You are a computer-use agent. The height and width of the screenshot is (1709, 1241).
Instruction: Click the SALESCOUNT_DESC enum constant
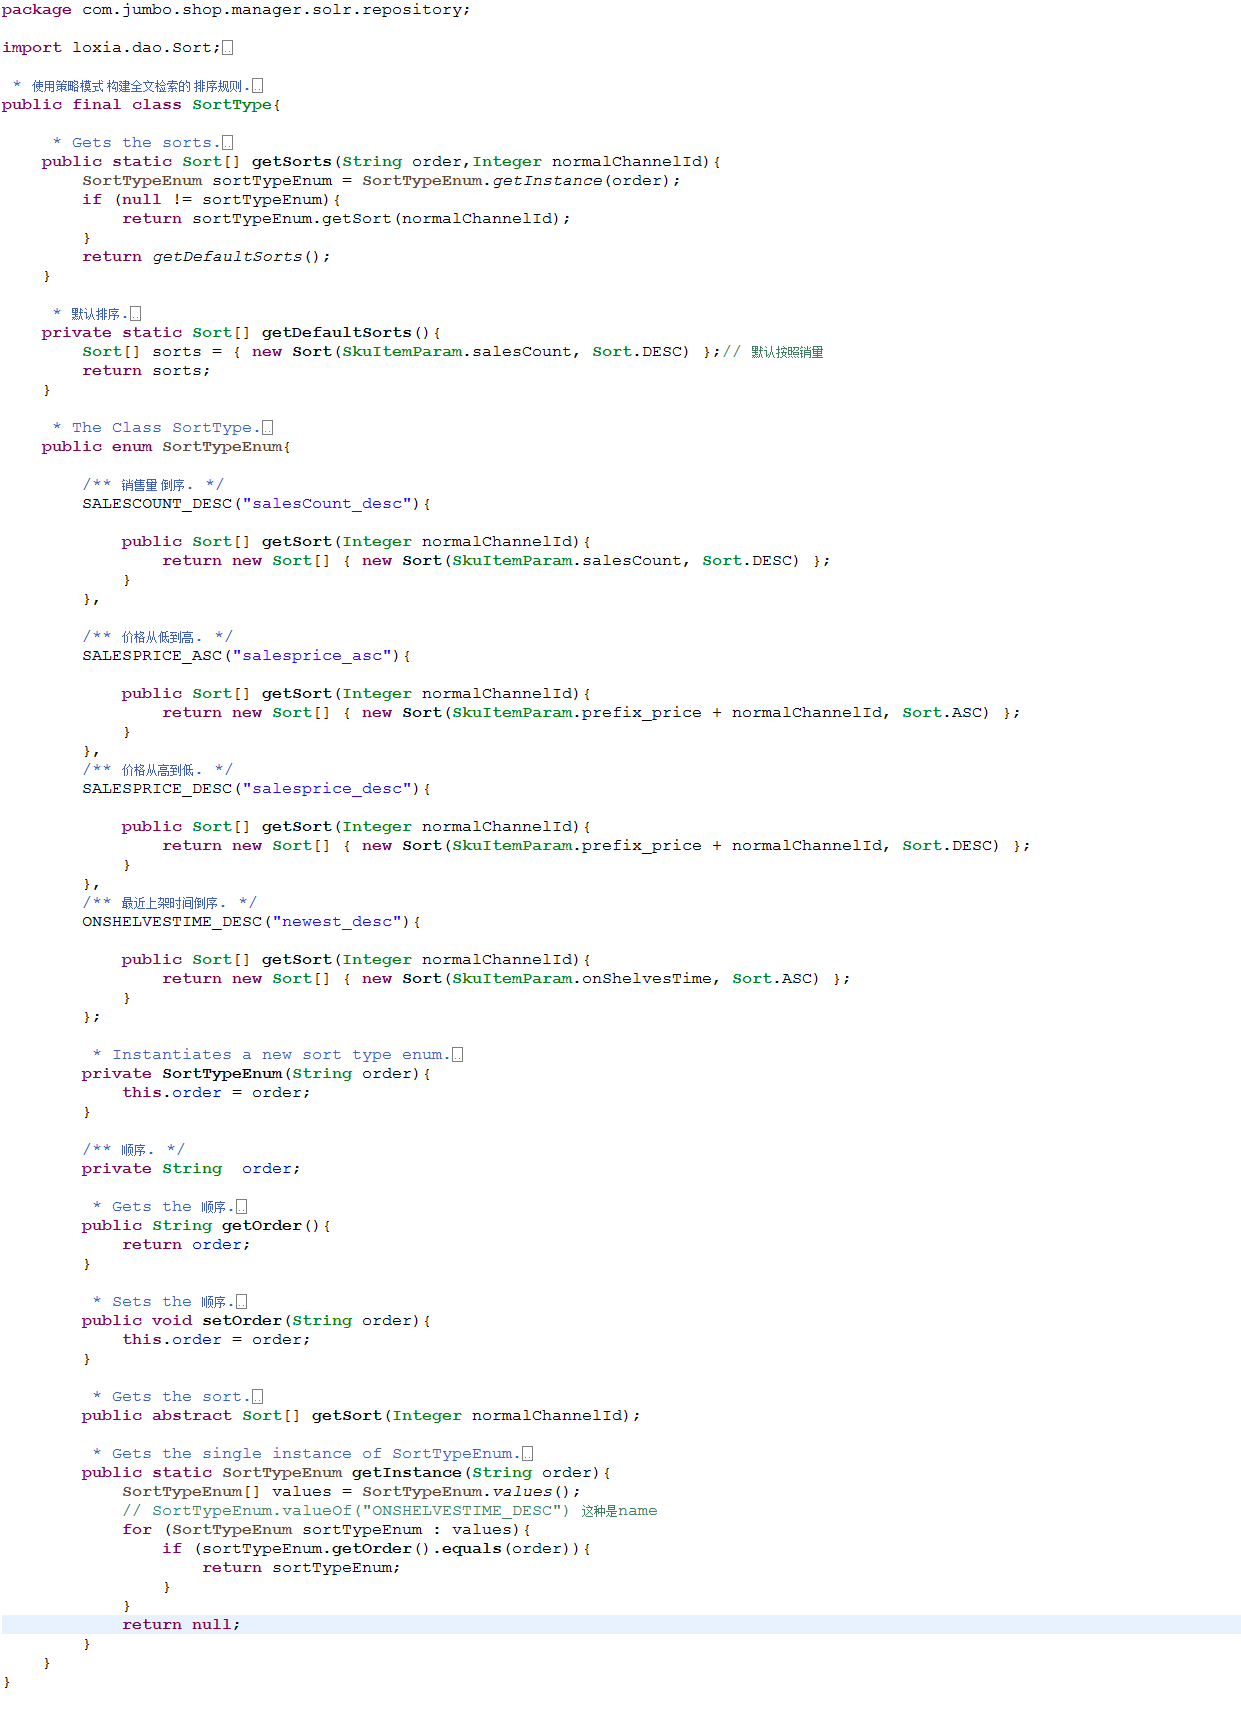tap(157, 504)
